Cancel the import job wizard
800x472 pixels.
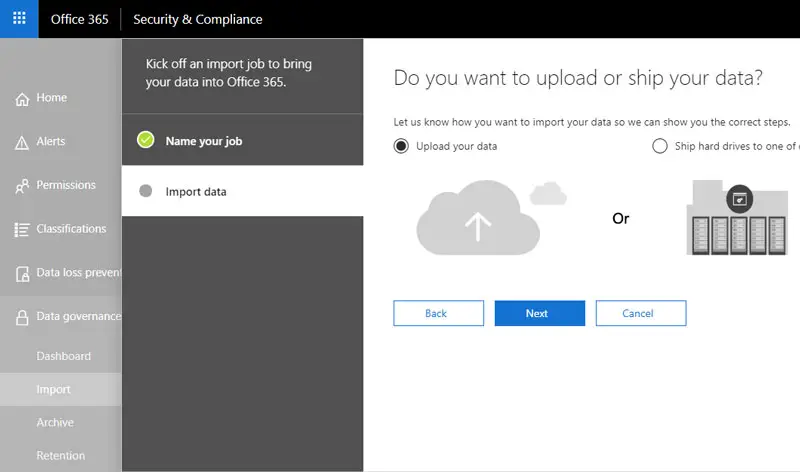point(640,313)
